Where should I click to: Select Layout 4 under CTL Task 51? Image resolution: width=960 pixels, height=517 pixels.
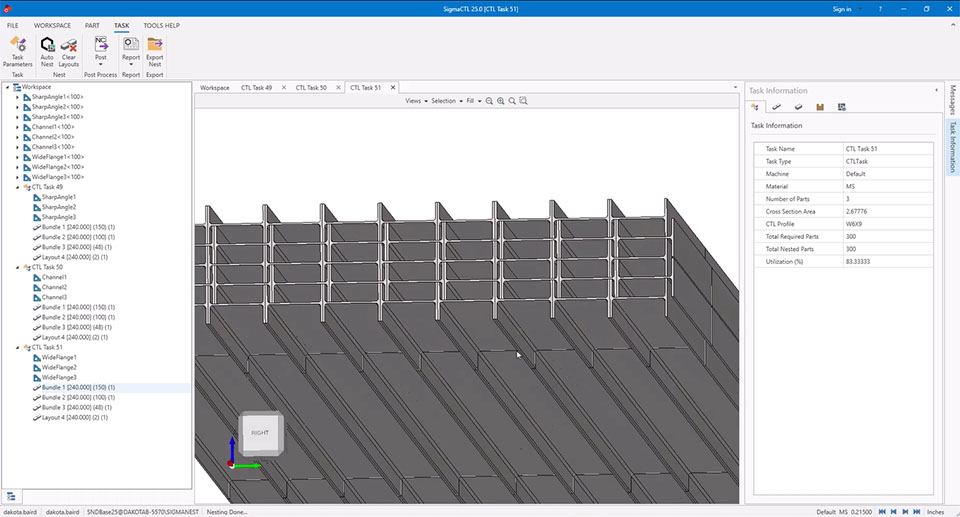click(x=75, y=418)
